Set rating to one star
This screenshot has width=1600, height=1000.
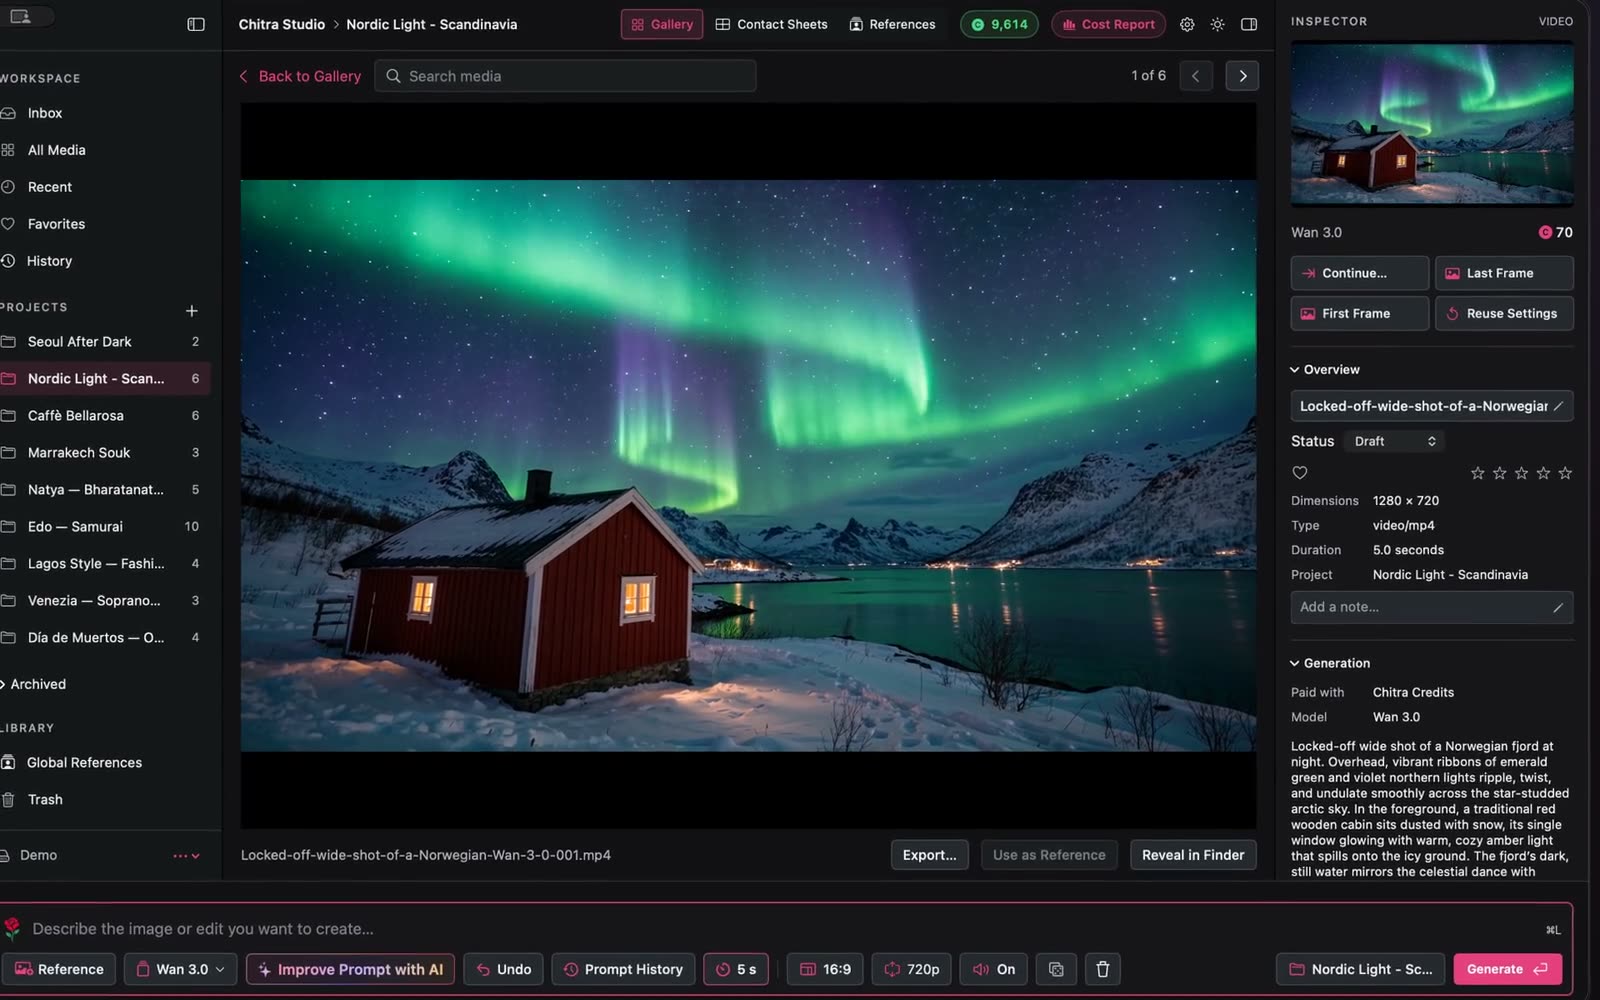coord(1477,473)
